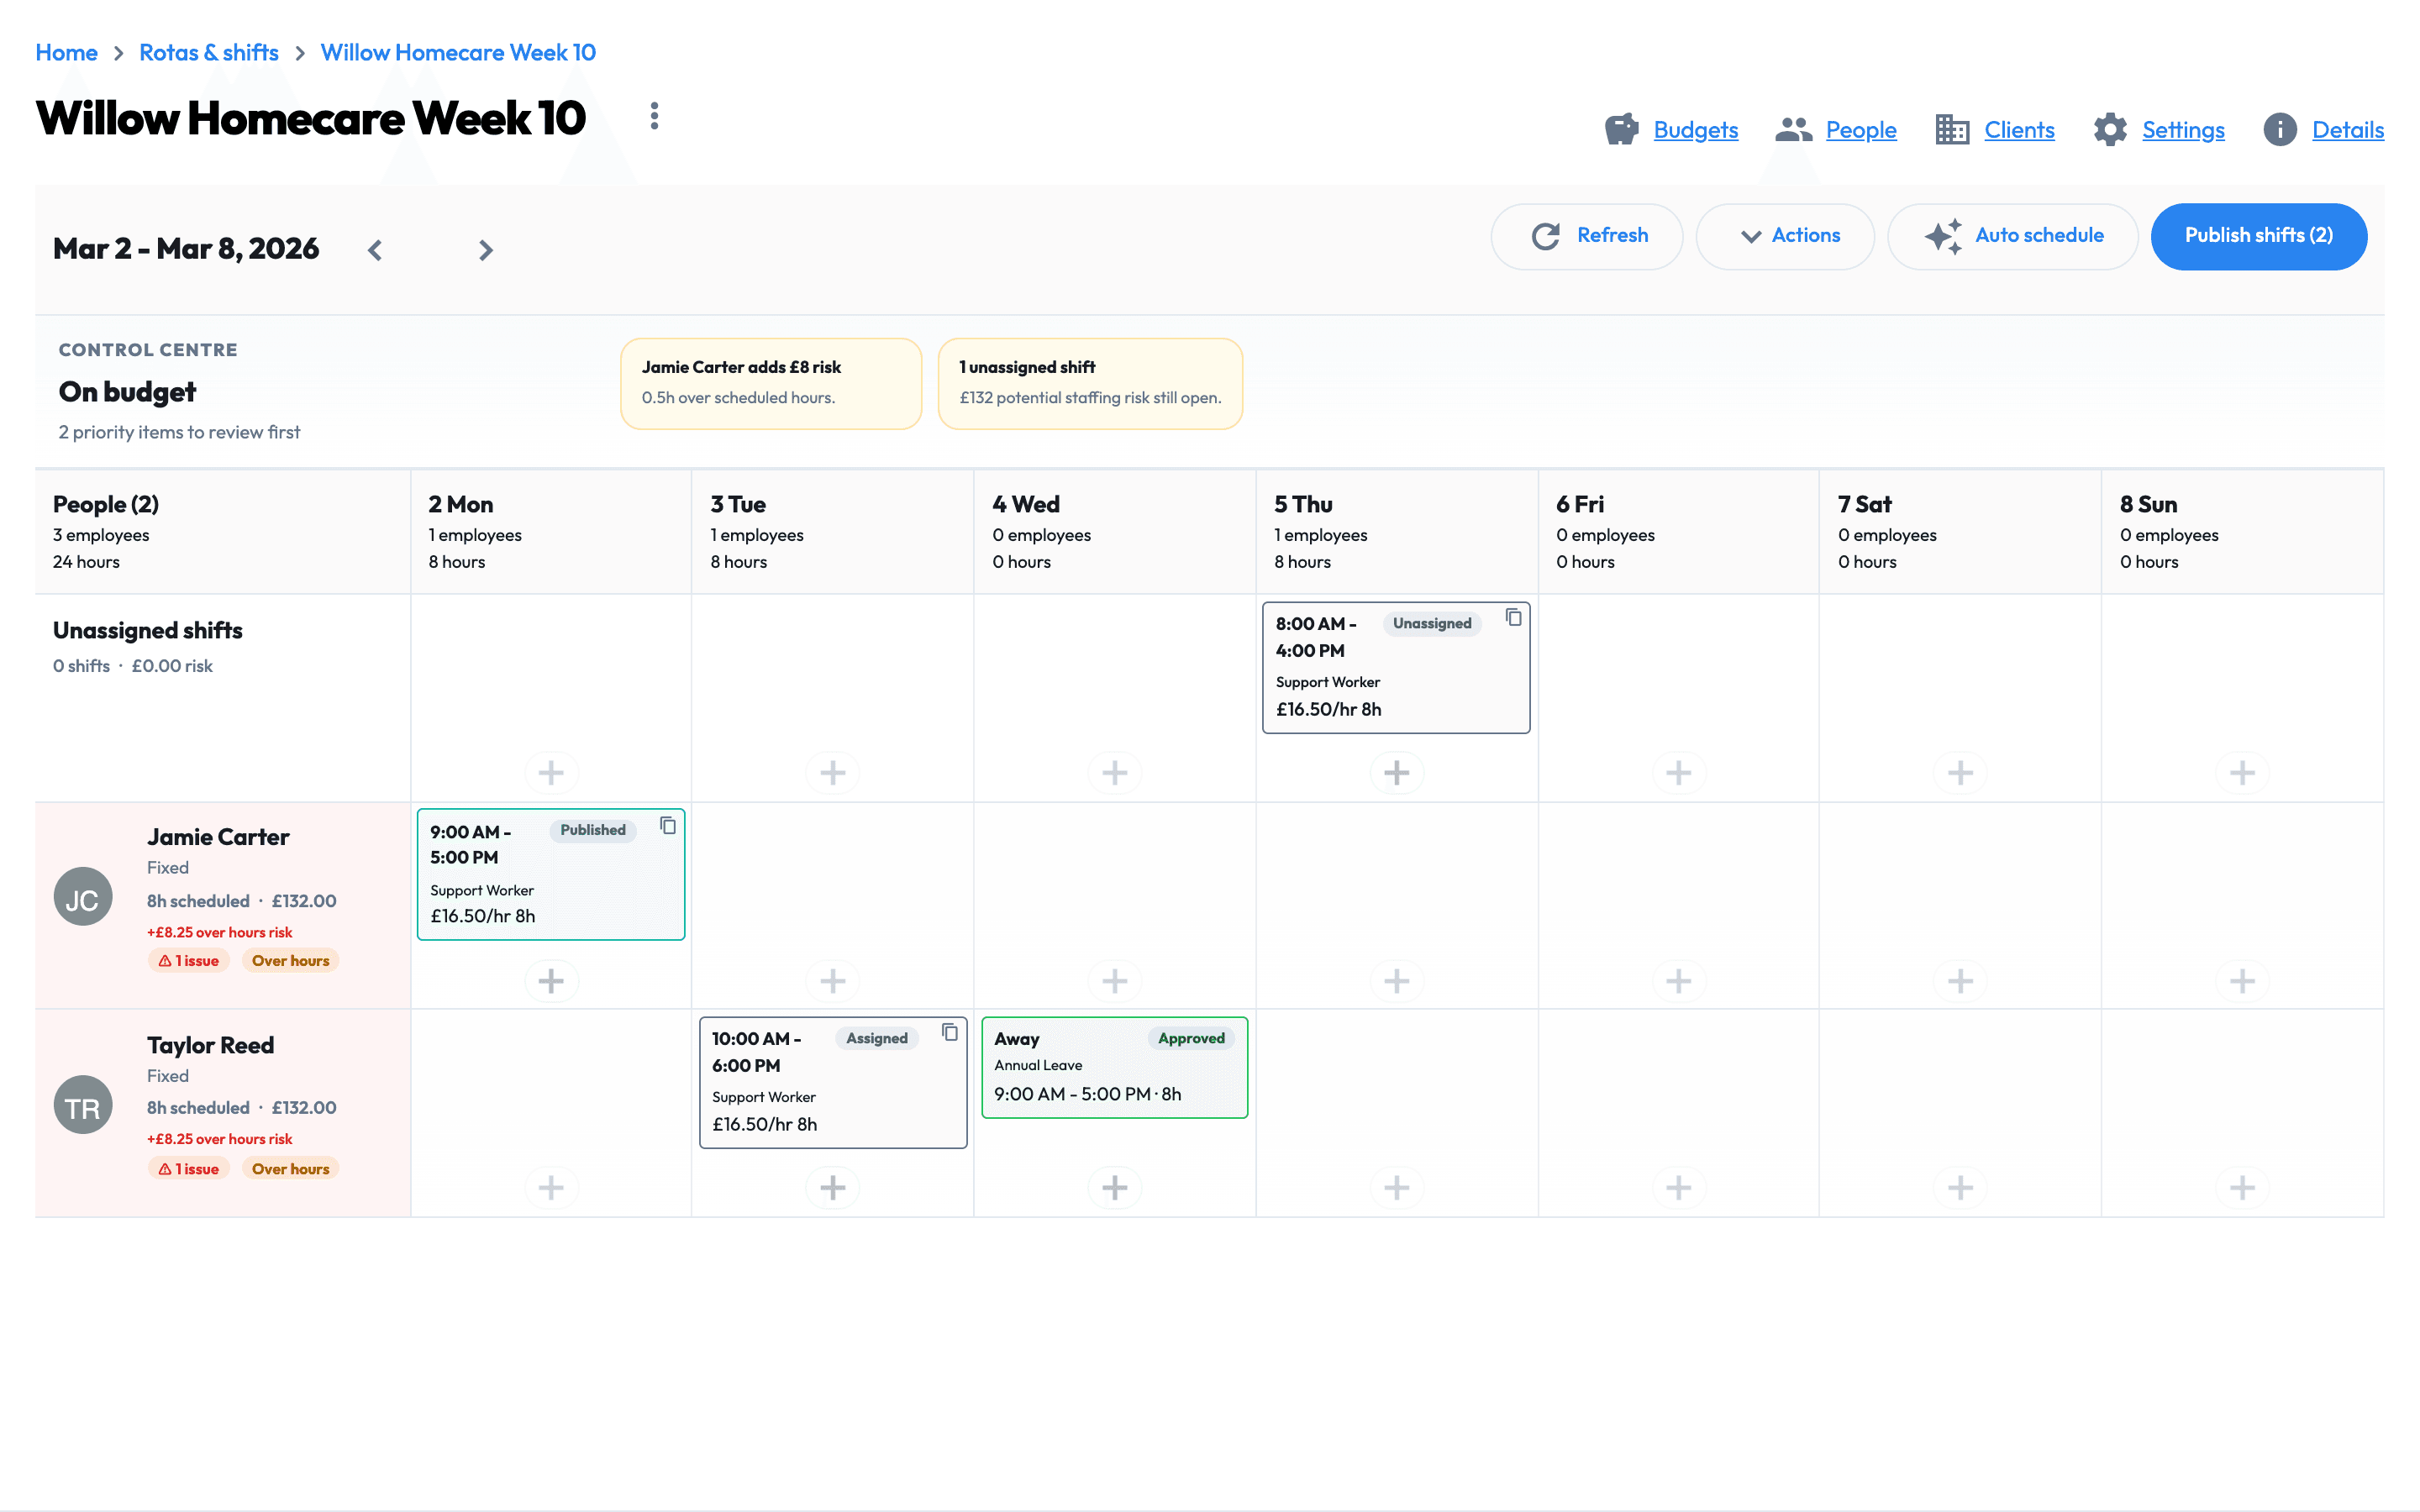Screen dimensions: 2420x1512
Task: Click the 2 Mon column header
Action: coord(551,532)
